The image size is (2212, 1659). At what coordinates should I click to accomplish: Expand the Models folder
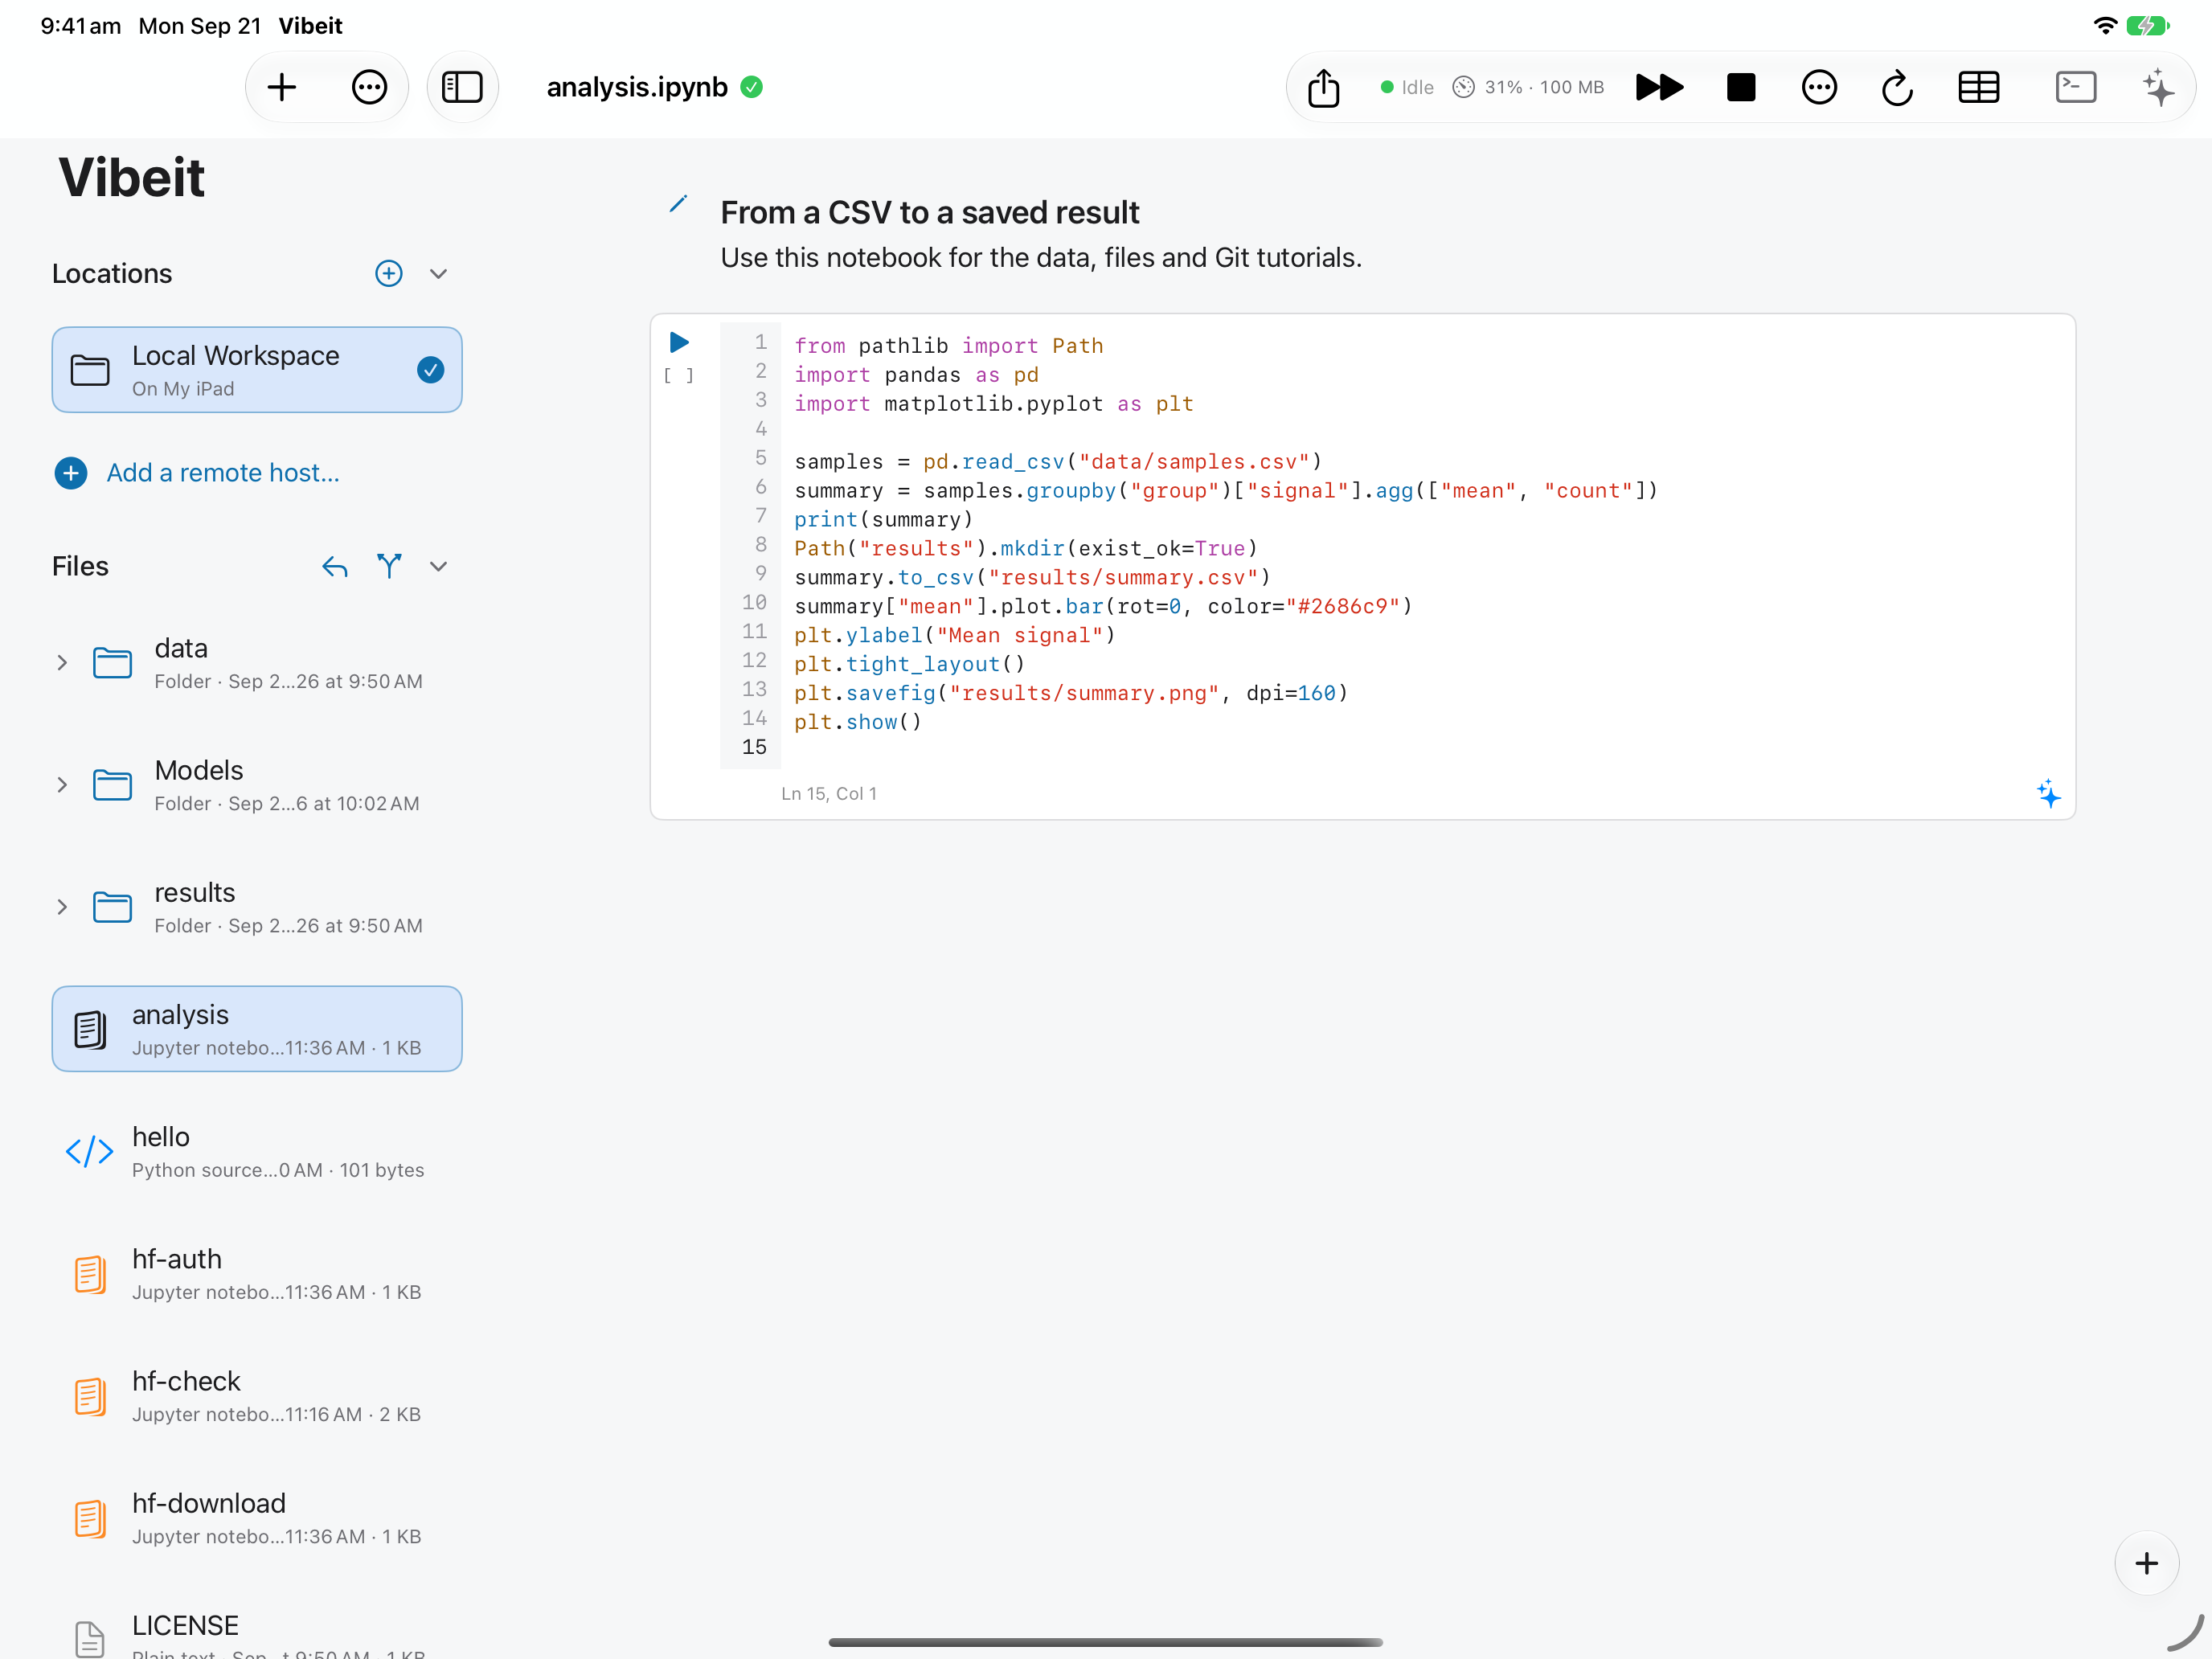click(62, 785)
